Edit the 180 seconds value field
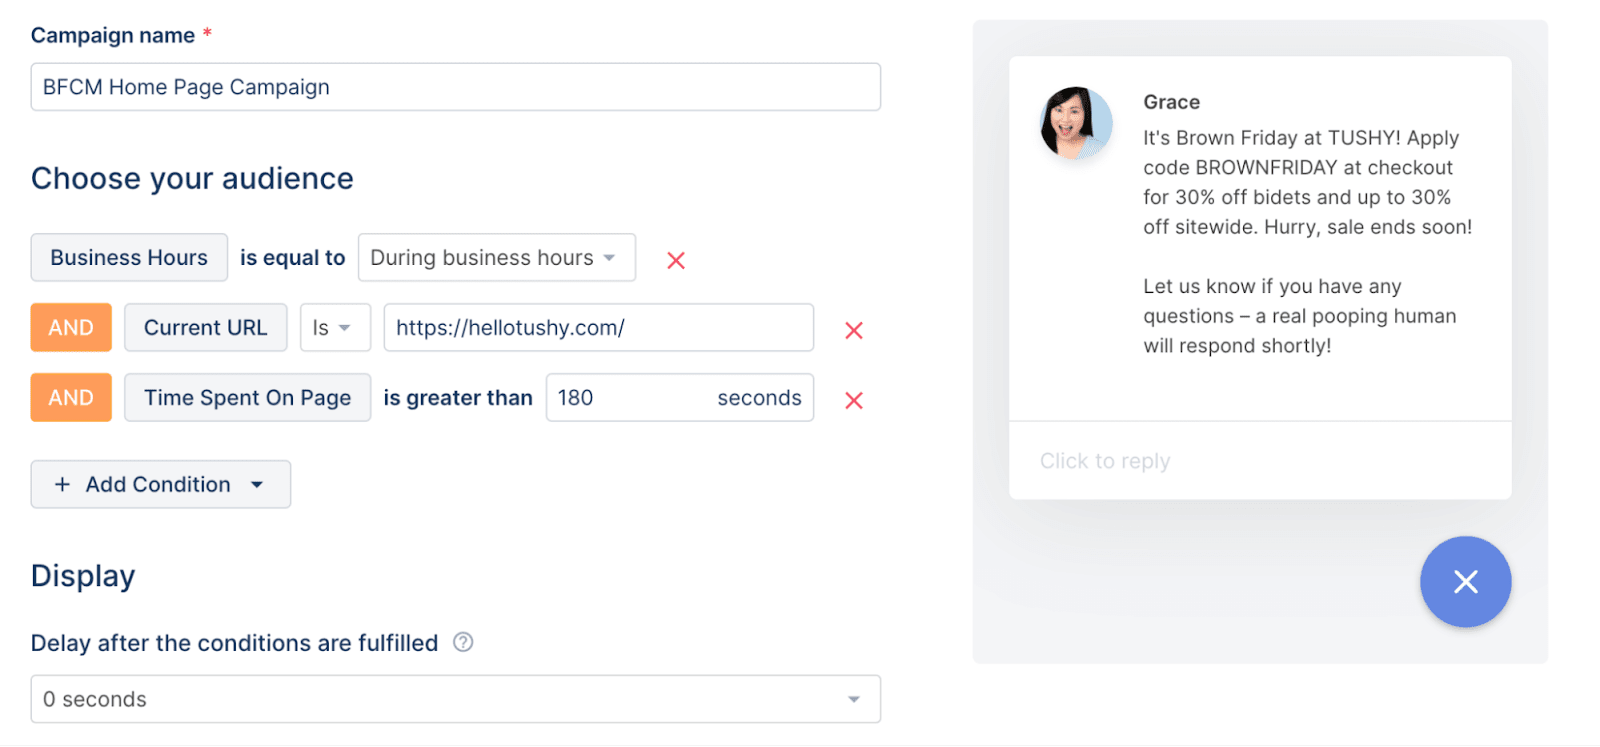Screen dimensions: 1600x747 point(680,397)
